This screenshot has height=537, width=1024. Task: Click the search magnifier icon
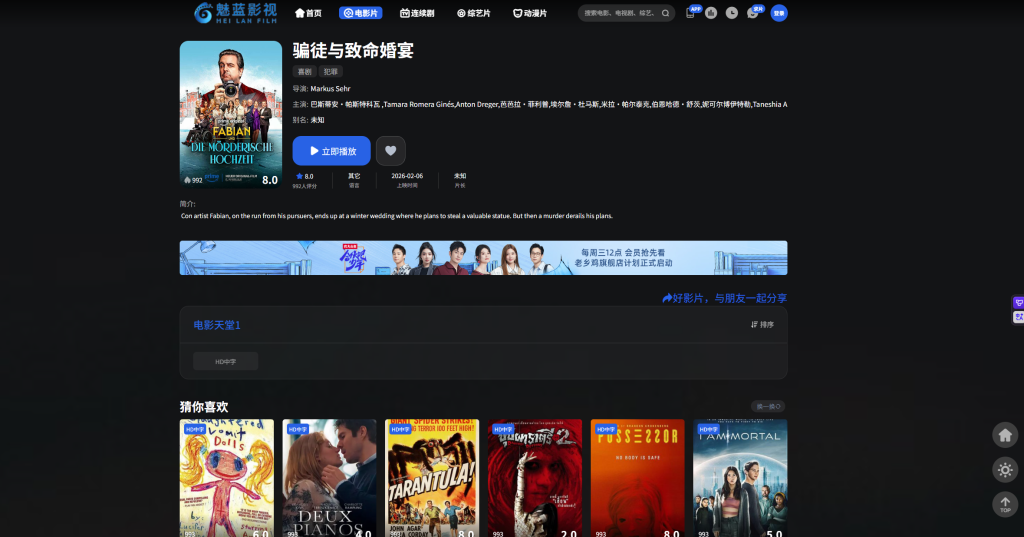[665, 13]
